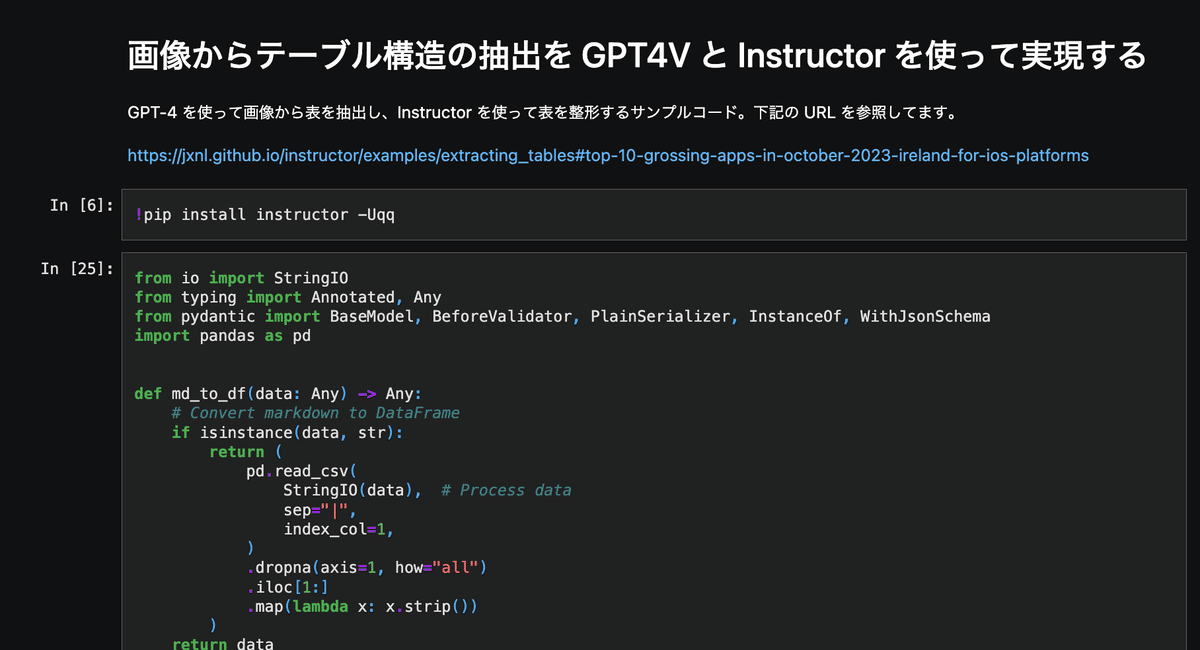This screenshot has height=650, width=1200.
Task: Open the jxnl.github.io instructor examples link
Action: 608,156
